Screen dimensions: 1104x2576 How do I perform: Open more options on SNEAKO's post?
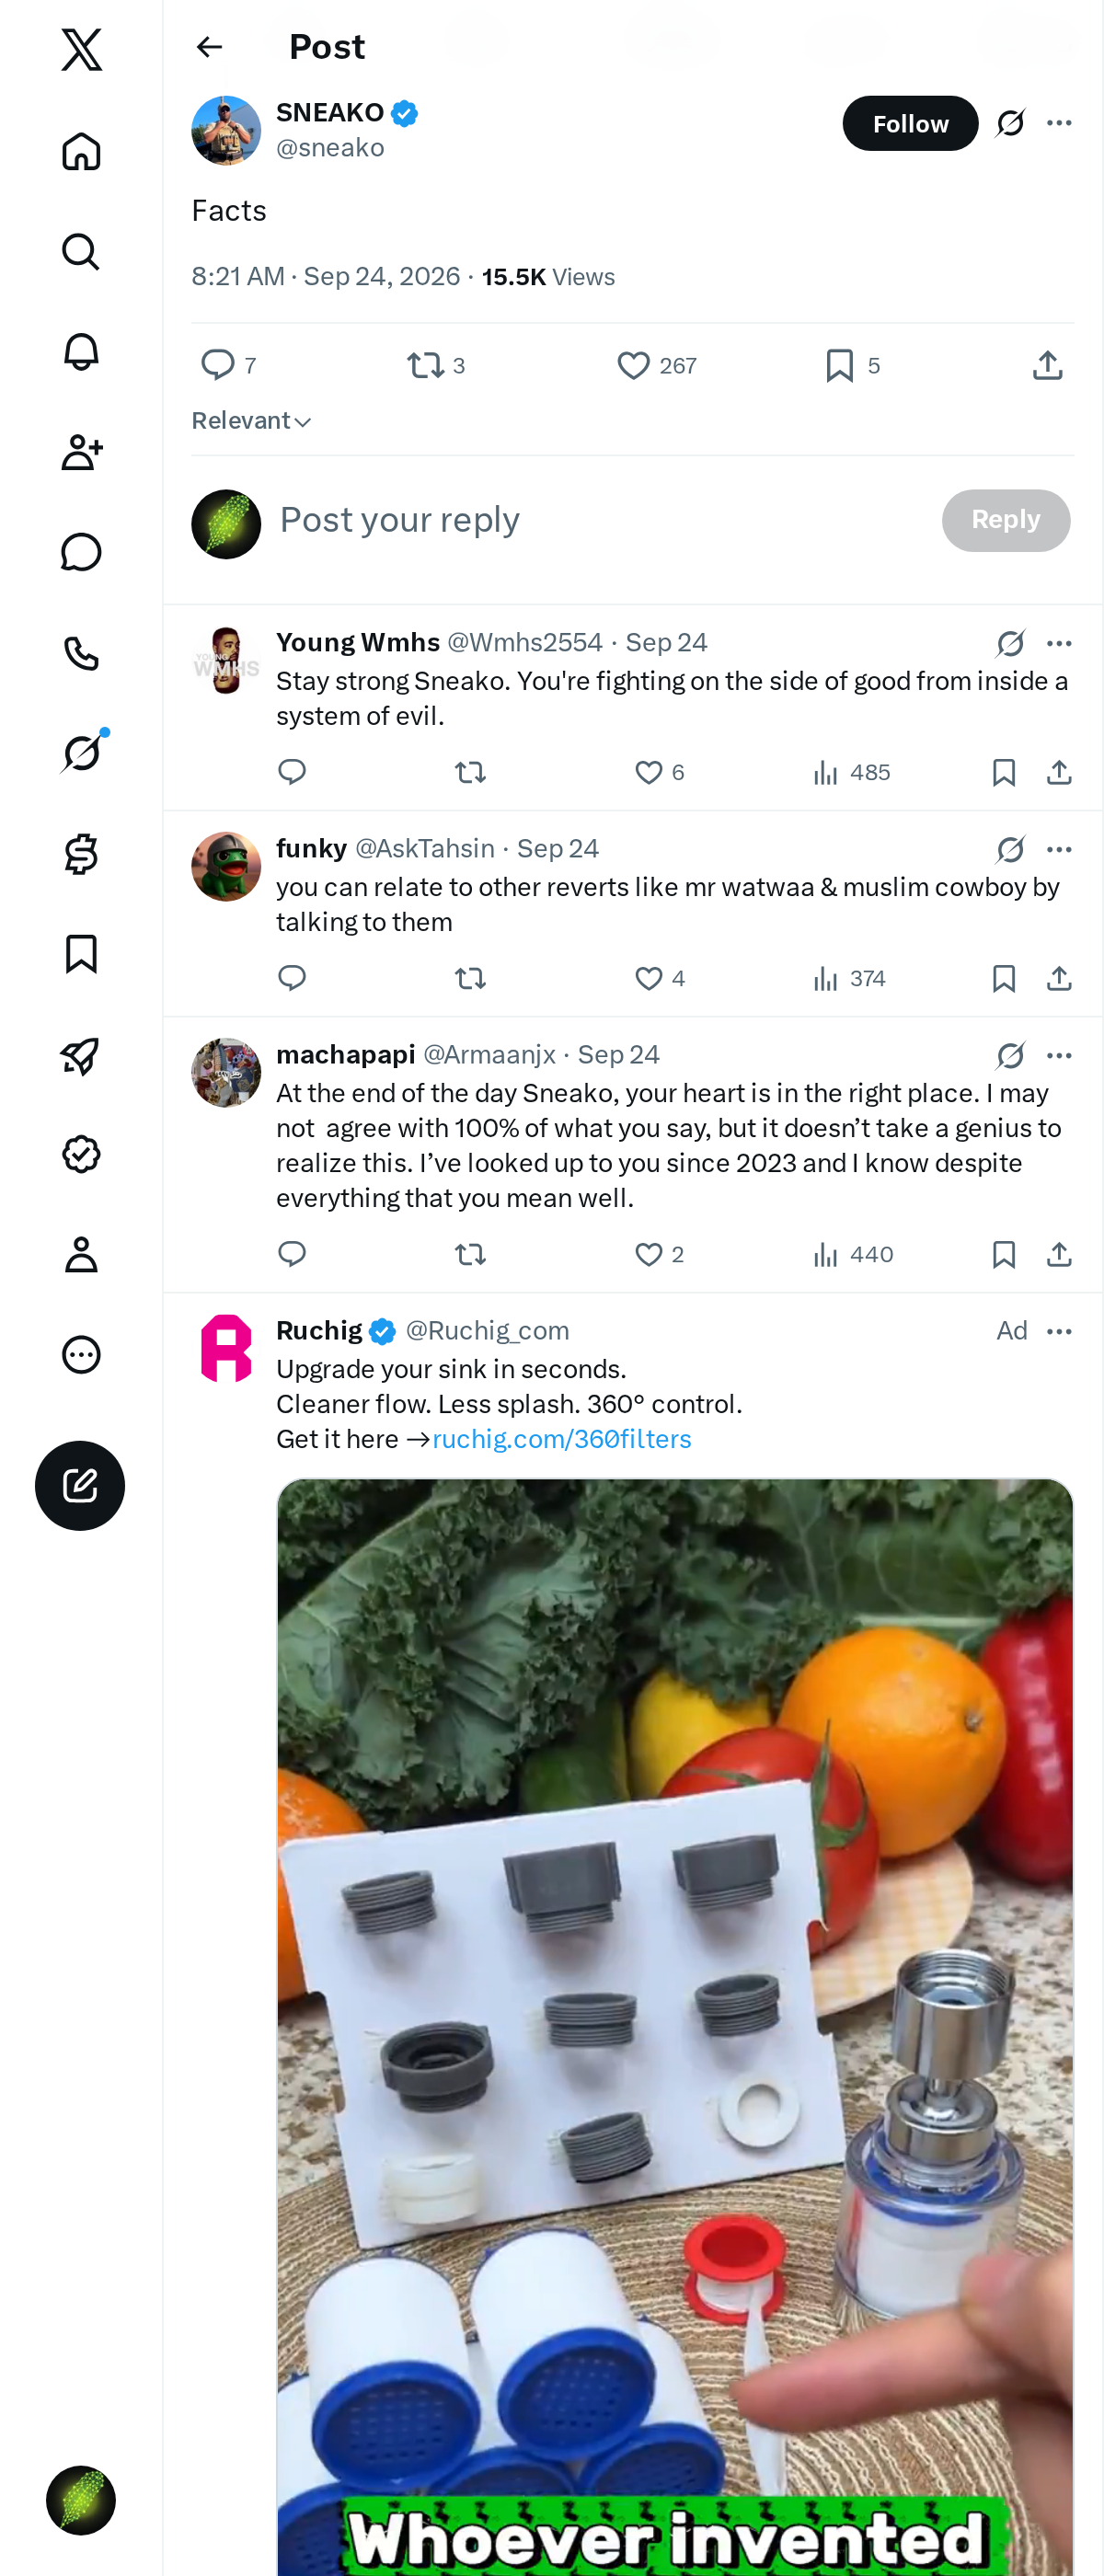point(1059,123)
